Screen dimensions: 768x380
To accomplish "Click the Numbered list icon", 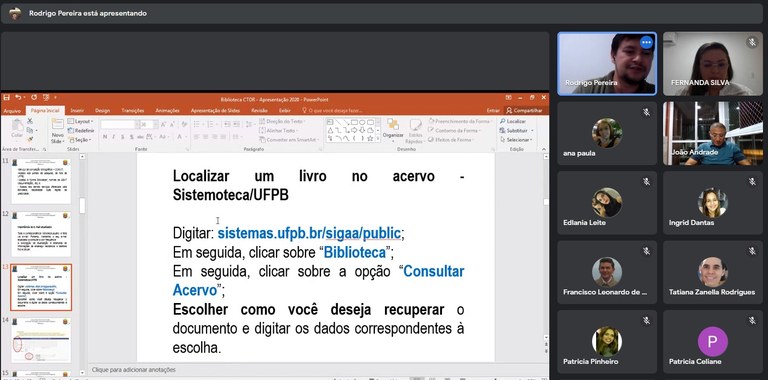I will click(210, 124).
